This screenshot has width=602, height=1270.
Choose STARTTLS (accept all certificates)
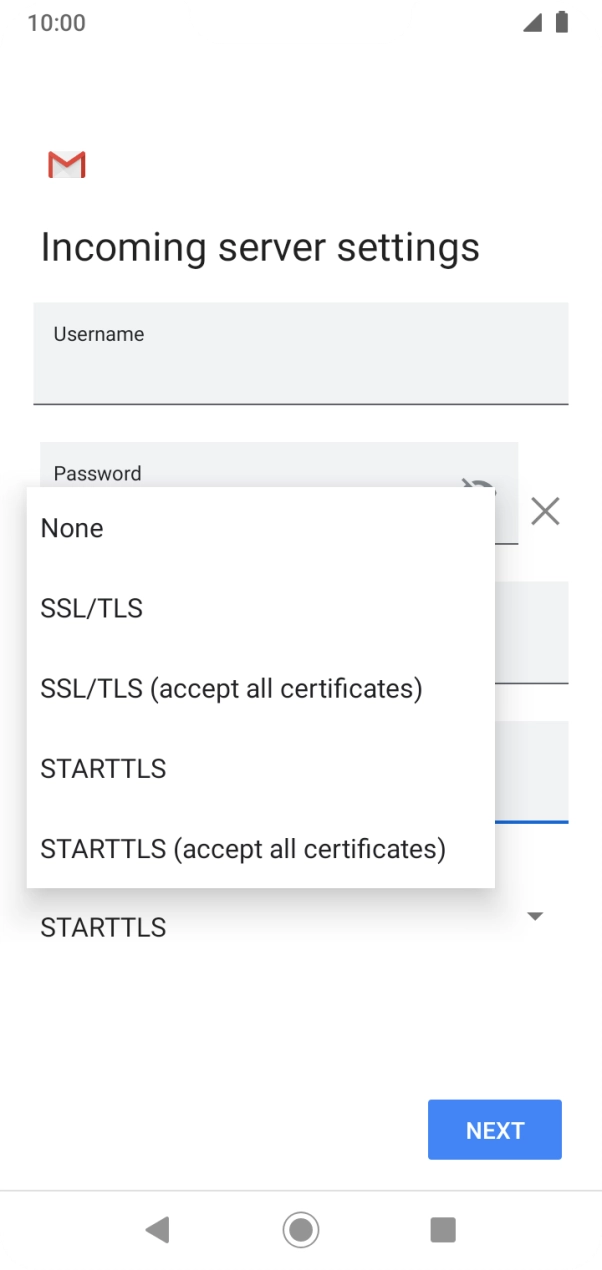242,848
